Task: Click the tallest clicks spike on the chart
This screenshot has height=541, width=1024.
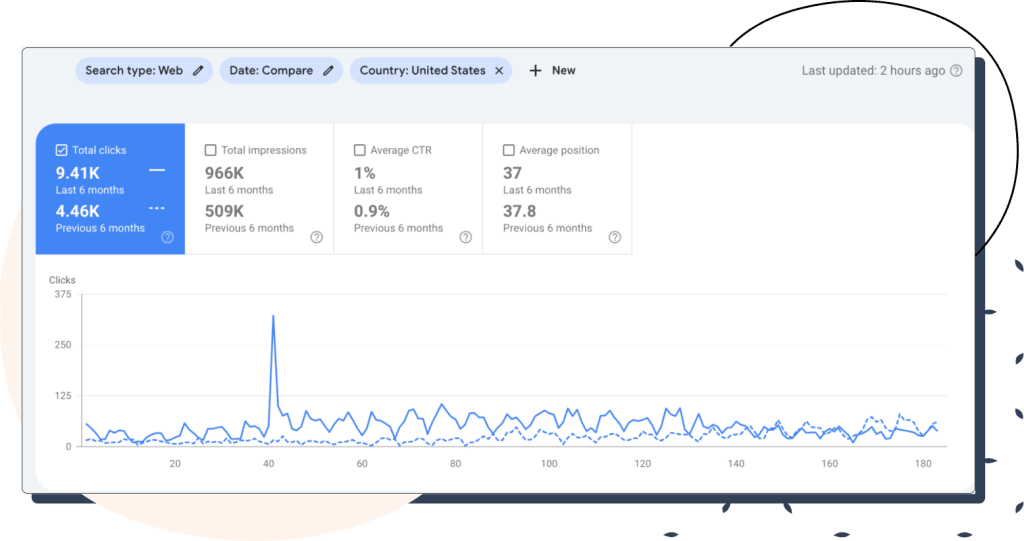Action: tap(273, 318)
